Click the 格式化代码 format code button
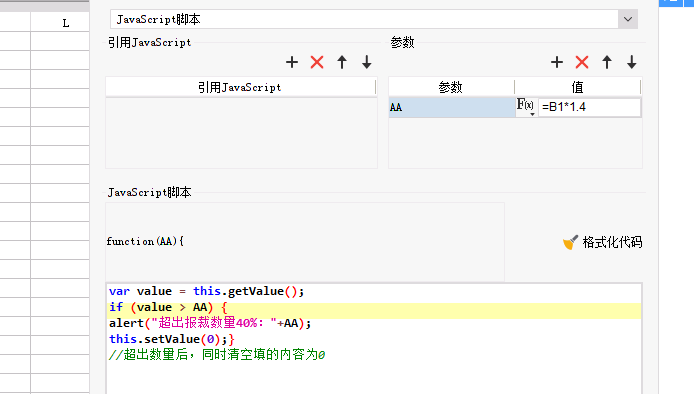 click(602, 242)
